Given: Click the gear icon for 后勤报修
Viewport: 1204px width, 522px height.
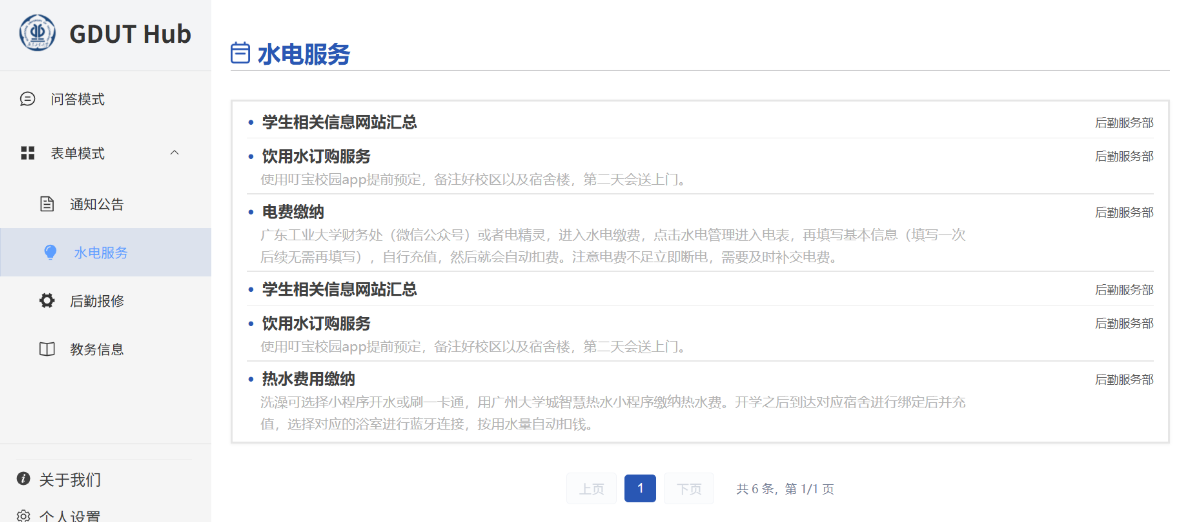Looking at the screenshot, I should click(47, 301).
